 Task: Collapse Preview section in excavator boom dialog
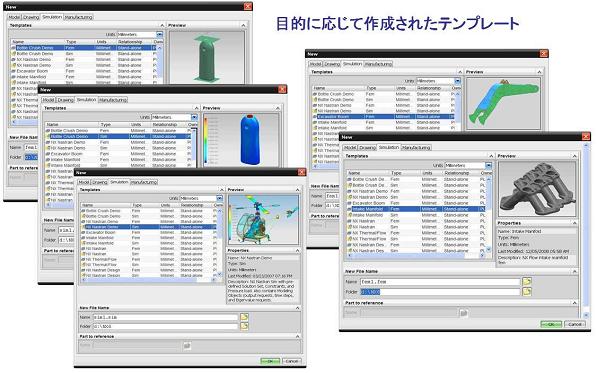coord(539,72)
